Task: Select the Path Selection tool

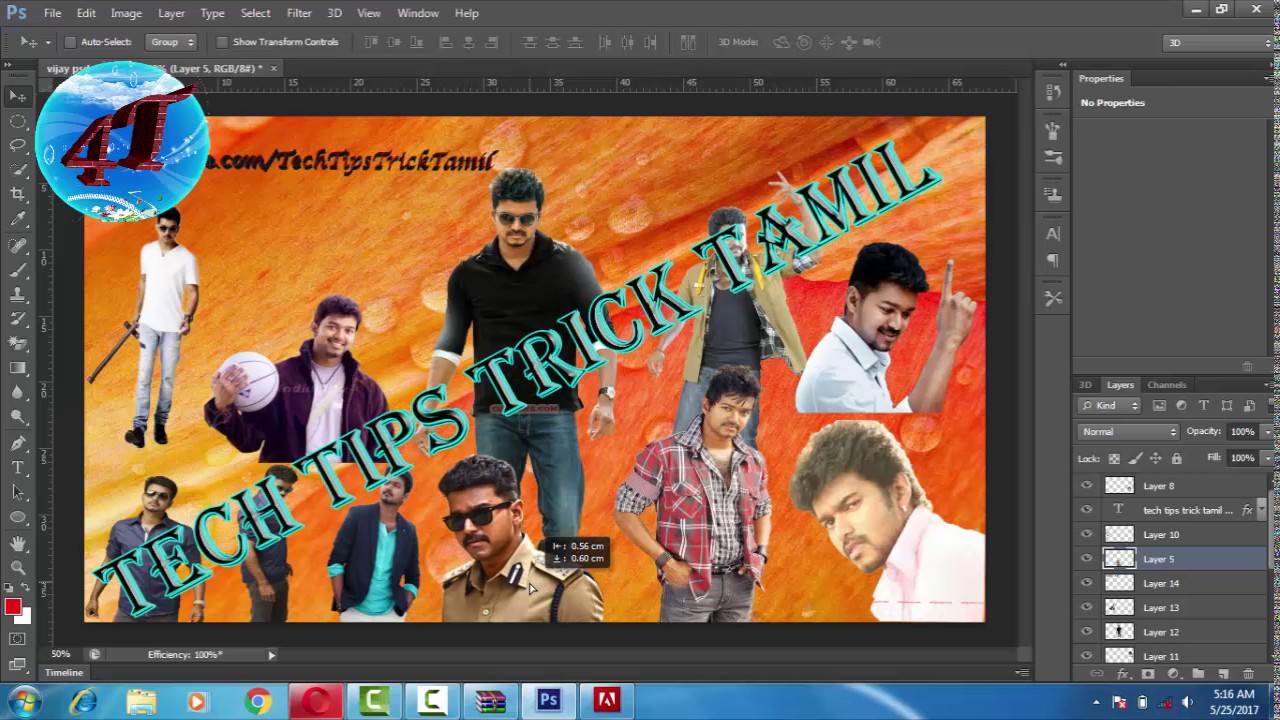Action: (x=18, y=492)
